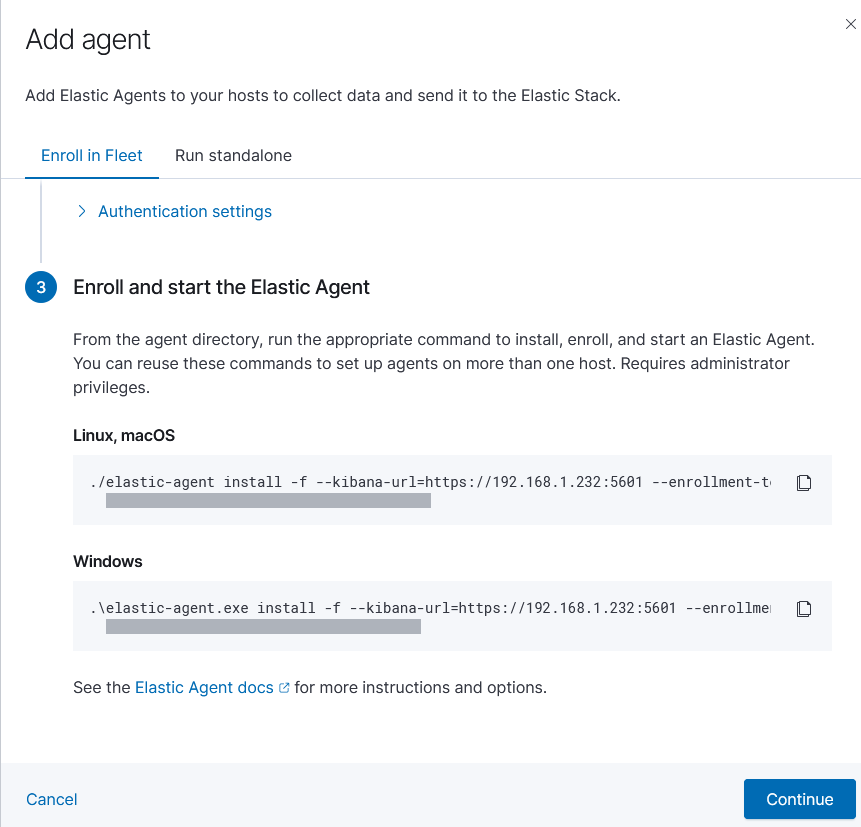The image size is (861, 827).
Task: Click the copy icon in the Linux code block
Action: (x=804, y=482)
